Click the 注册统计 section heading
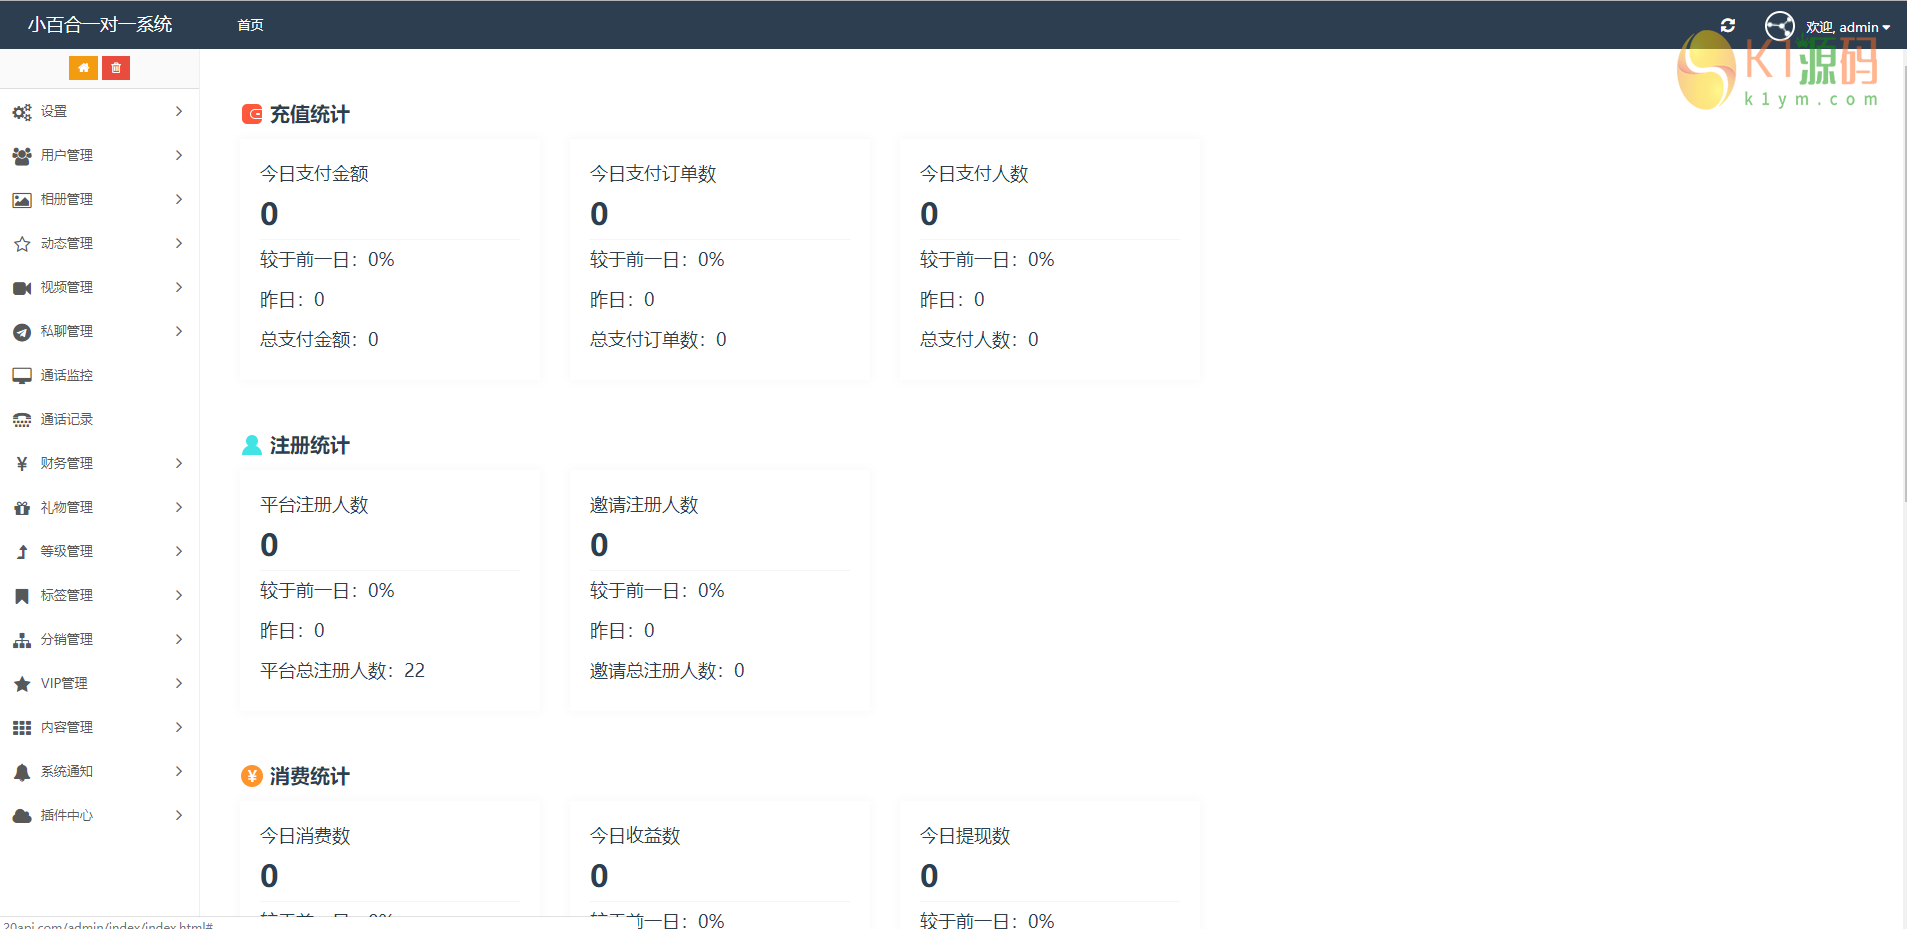 point(310,445)
